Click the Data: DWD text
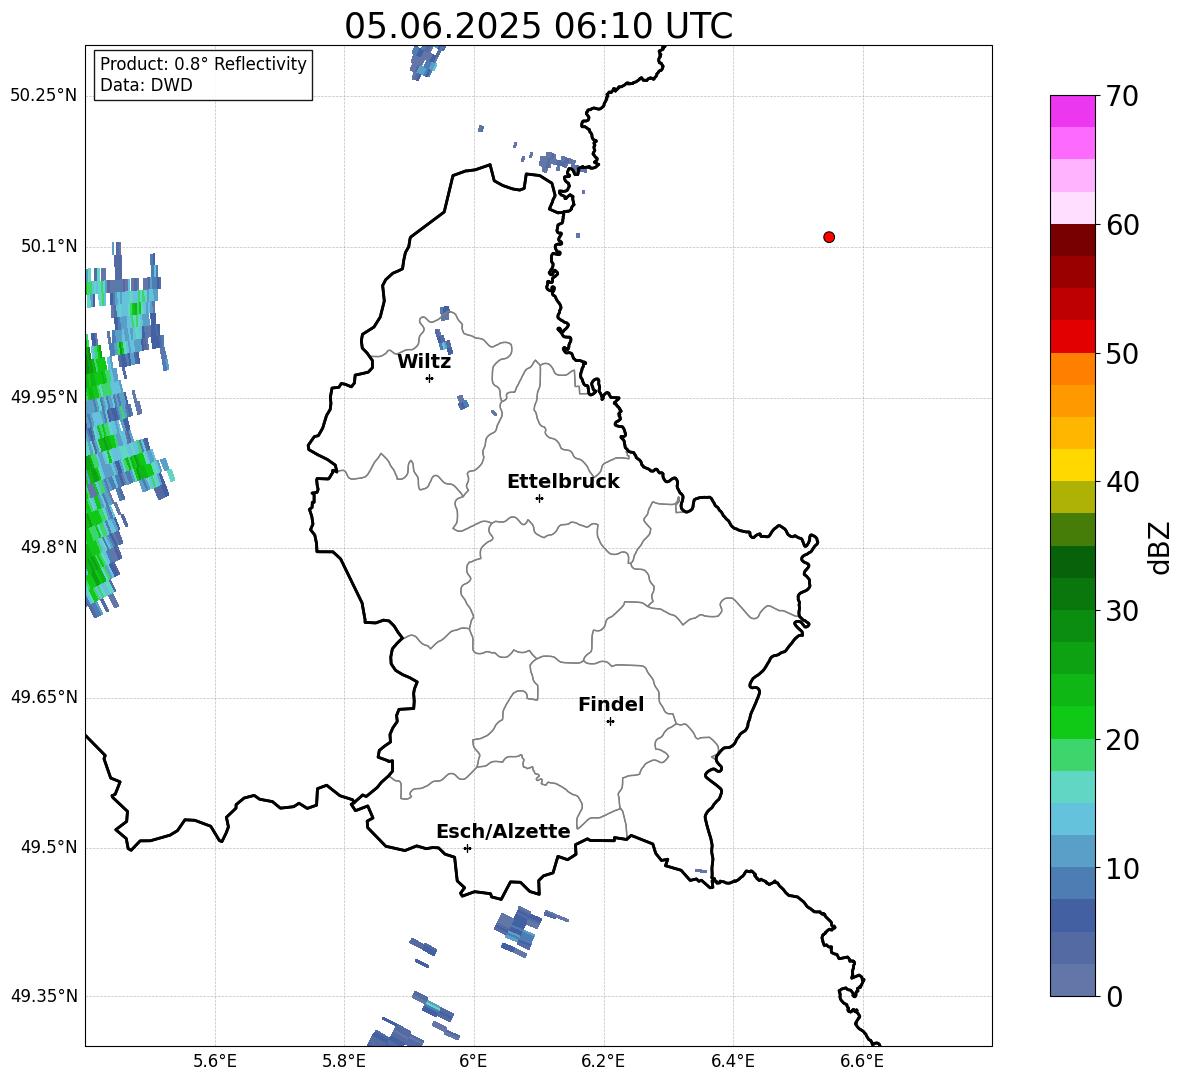 click(x=146, y=85)
